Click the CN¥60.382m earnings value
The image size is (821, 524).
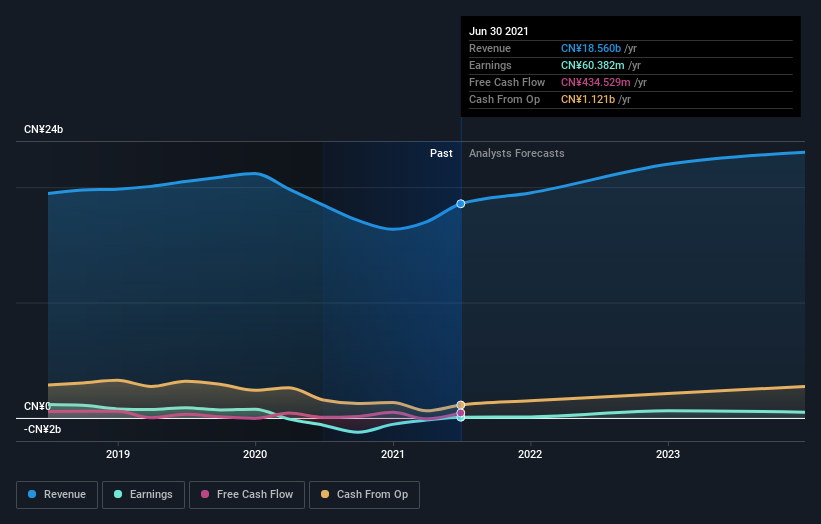coord(592,65)
